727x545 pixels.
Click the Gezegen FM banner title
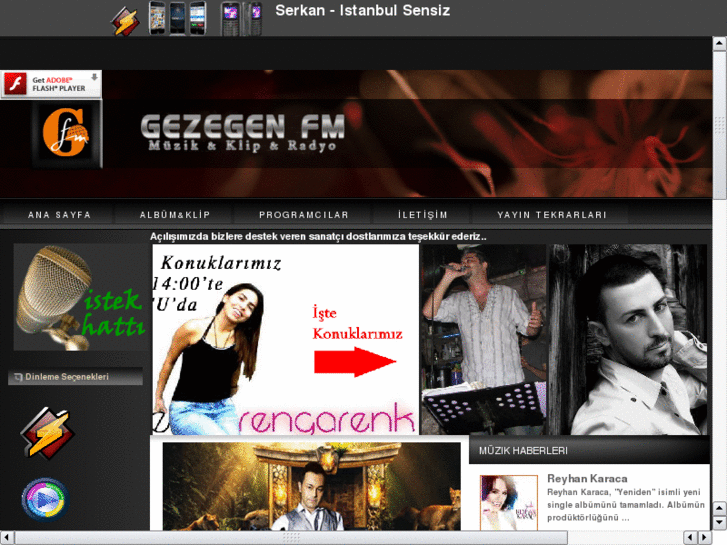click(x=243, y=132)
